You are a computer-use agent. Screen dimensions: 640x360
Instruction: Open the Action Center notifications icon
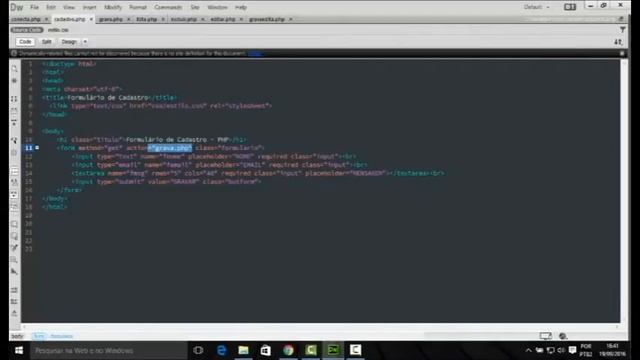tap(572, 350)
